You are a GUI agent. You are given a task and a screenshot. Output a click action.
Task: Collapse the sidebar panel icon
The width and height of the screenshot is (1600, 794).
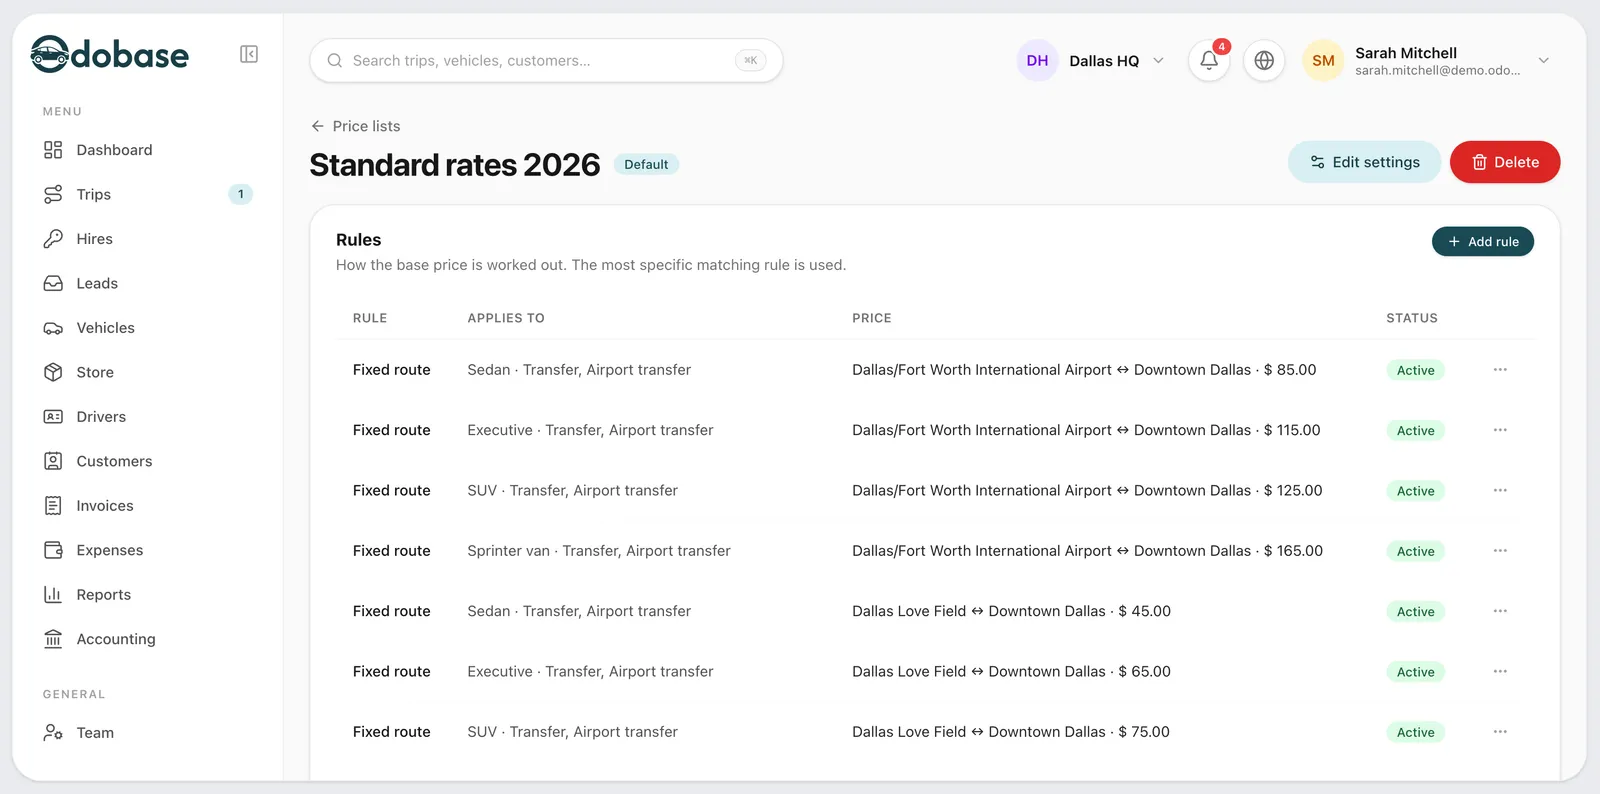249,54
